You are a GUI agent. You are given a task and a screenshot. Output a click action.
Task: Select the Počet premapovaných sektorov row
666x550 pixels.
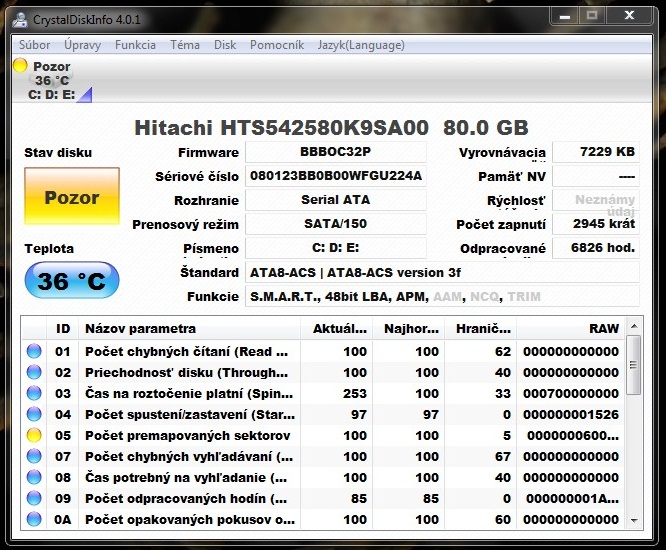pyautogui.click(x=188, y=435)
